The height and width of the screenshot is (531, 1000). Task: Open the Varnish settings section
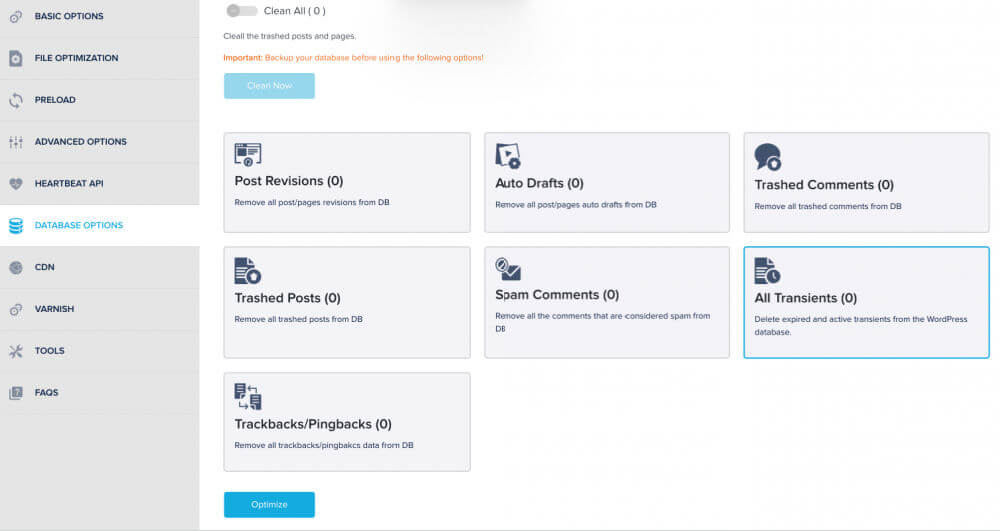[99, 309]
